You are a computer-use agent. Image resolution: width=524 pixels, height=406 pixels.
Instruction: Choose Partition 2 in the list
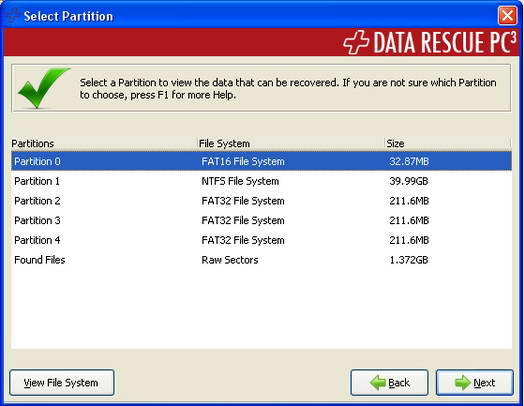tap(261, 201)
